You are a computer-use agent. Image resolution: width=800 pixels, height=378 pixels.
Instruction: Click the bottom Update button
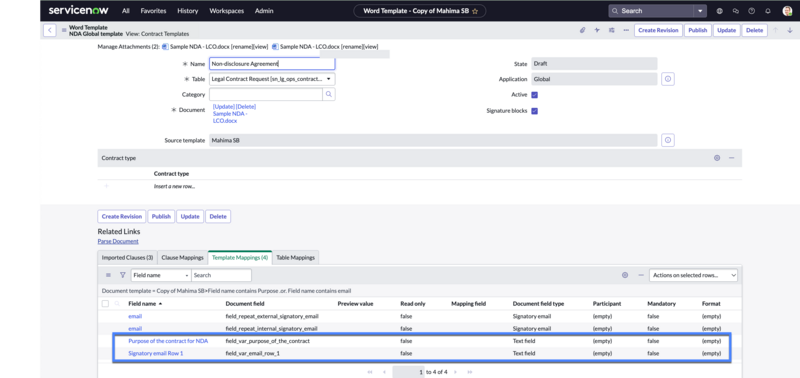[x=190, y=216]
